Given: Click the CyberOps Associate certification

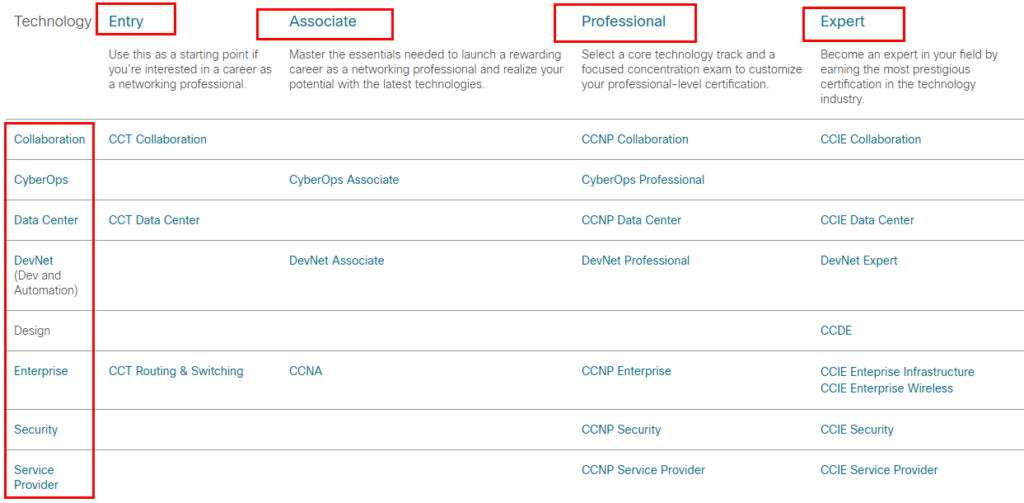Looking at the screenshot, I should (343, 180).
